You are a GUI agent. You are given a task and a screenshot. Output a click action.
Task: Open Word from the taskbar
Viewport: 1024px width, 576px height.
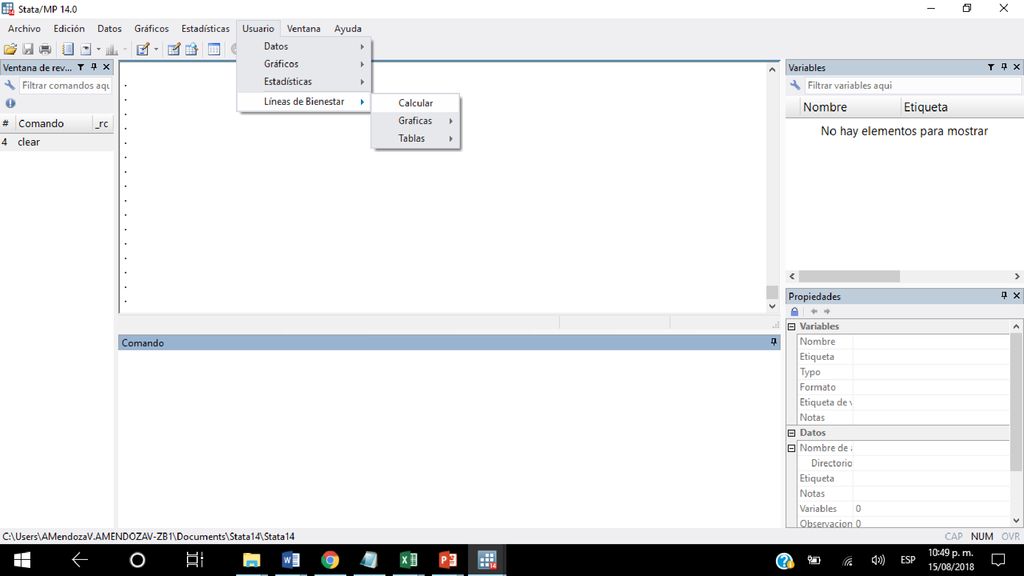point(291,560)
